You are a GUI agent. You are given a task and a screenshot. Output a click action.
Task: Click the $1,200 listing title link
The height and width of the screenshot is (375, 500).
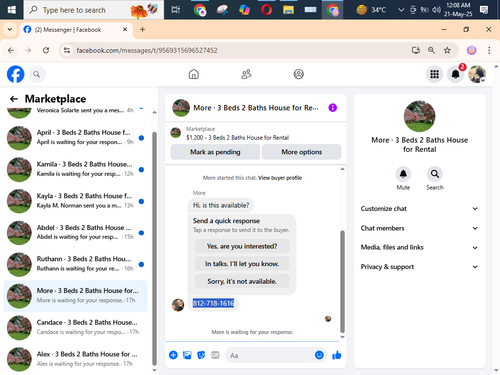point(237,138)
